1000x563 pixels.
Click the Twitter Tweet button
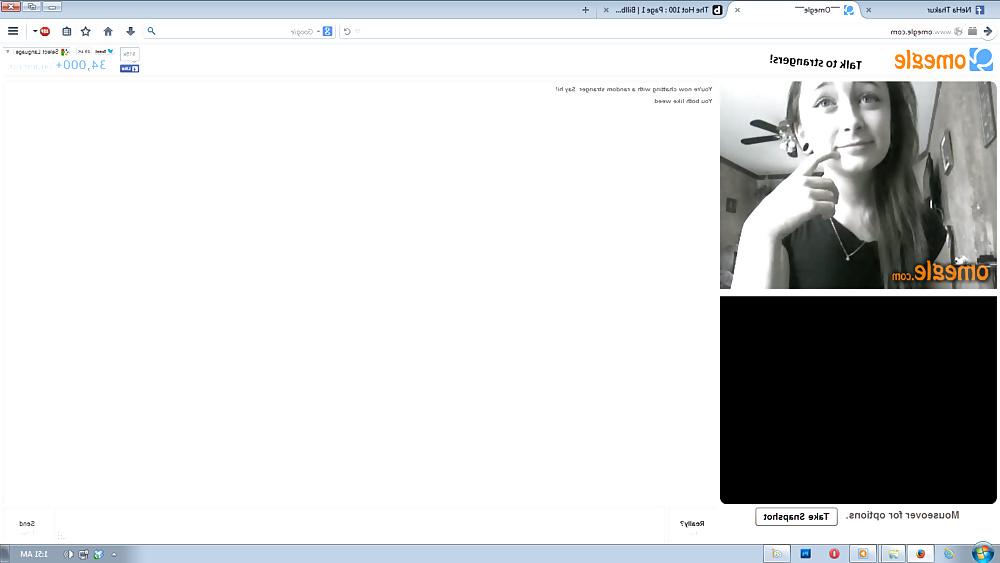[103, 52]
